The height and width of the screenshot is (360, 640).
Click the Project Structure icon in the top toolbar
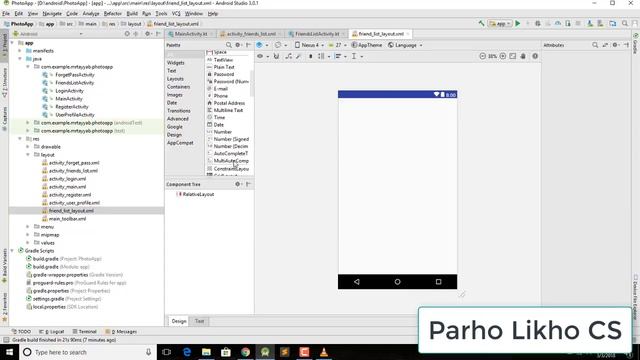click(613, 24)
